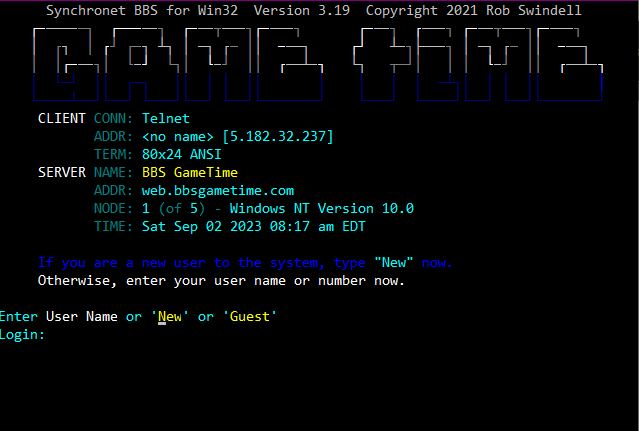
Task: Click the 'SERVER' section label
Action: point(62,172)
